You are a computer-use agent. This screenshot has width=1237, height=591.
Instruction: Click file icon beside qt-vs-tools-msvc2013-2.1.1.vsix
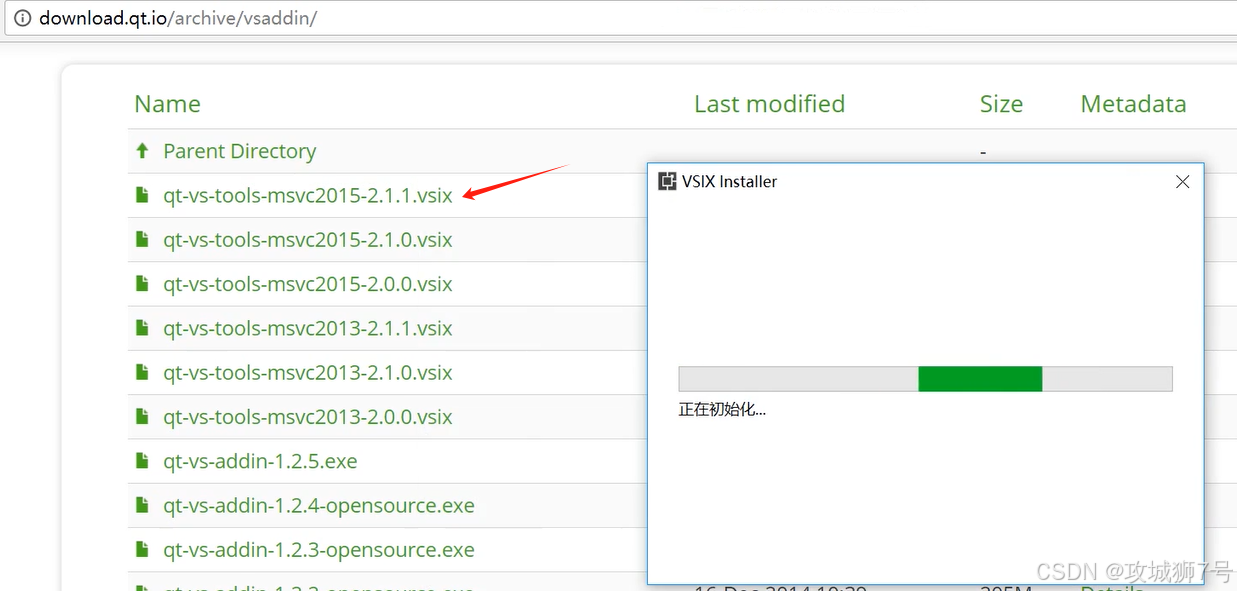tap(142, 327)
